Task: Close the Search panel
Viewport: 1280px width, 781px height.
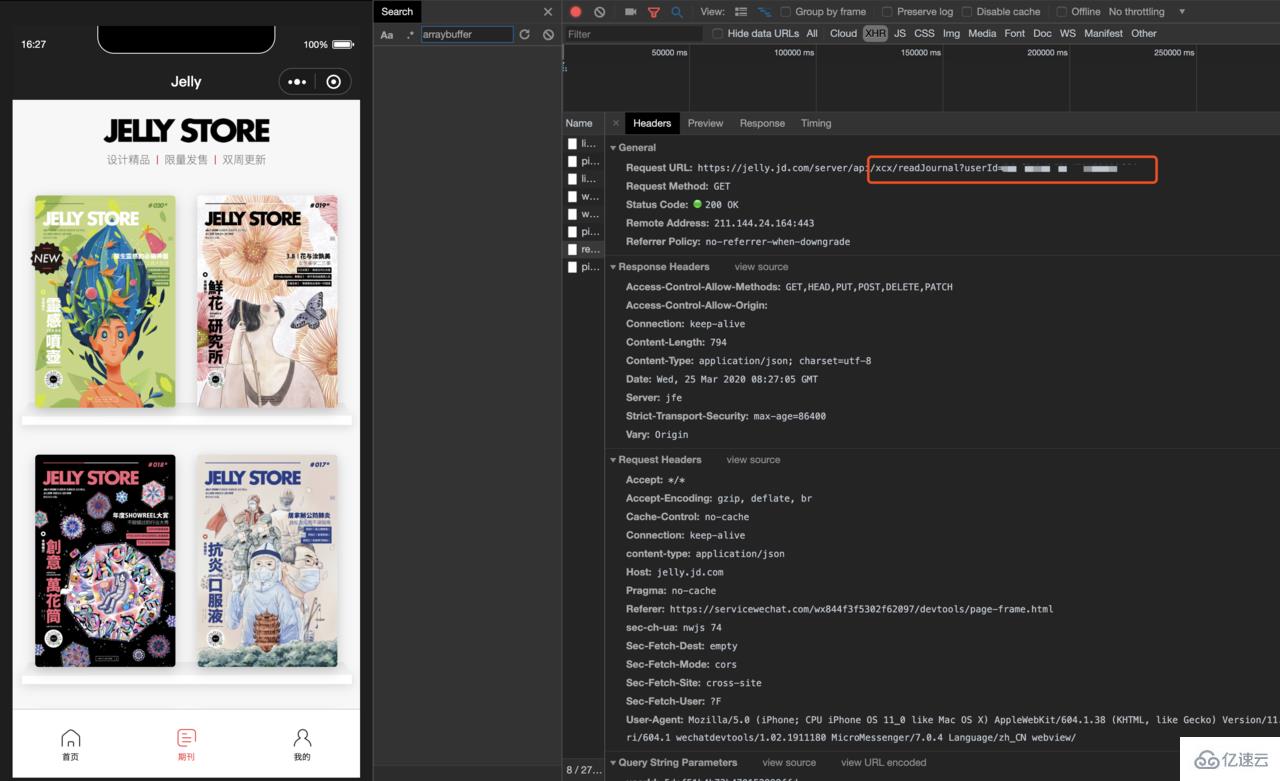Action: tap(548, 12)
